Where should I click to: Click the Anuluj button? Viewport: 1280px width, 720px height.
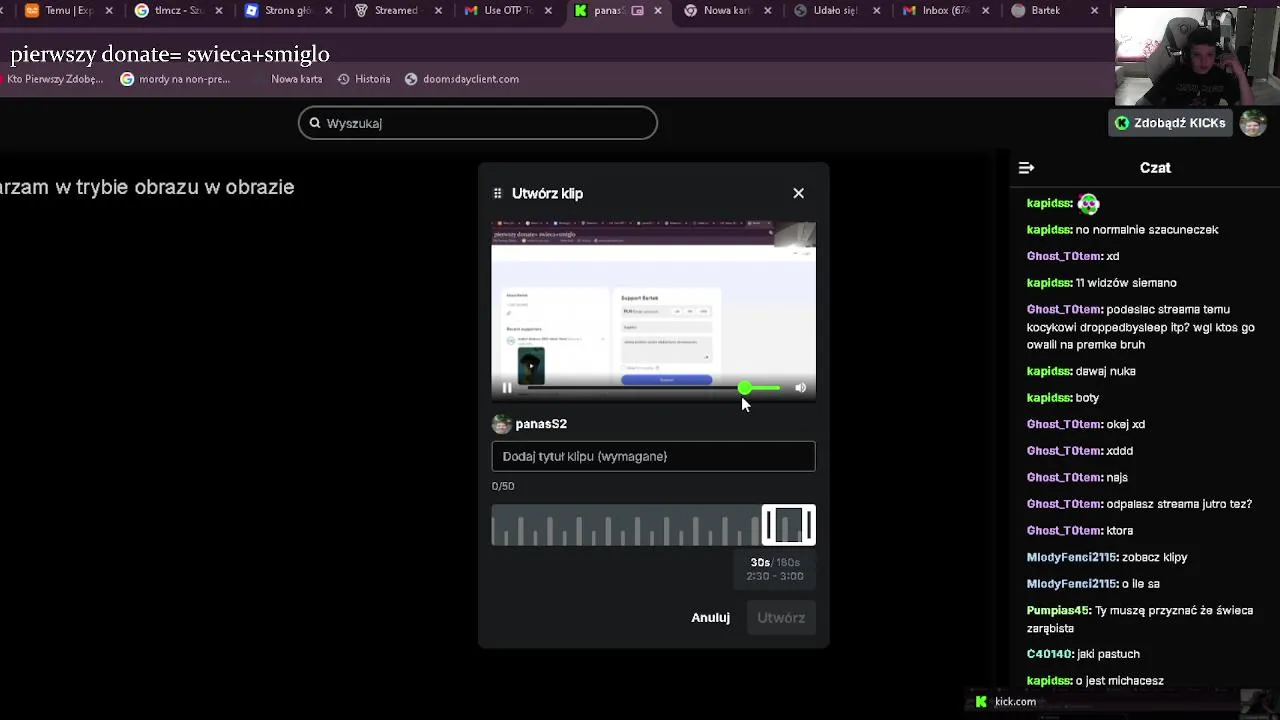(x=710, y=617)
